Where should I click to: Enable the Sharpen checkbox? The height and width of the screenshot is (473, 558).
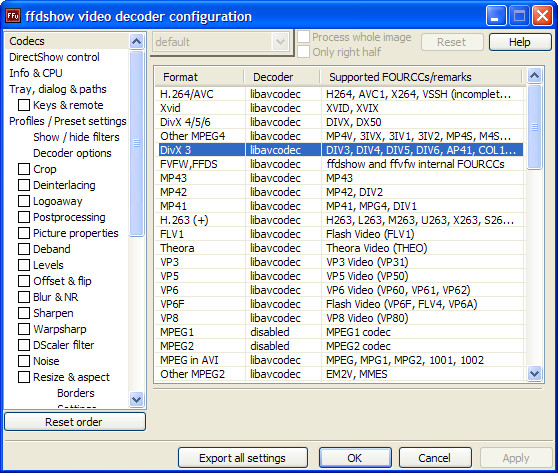pos(24,313)
